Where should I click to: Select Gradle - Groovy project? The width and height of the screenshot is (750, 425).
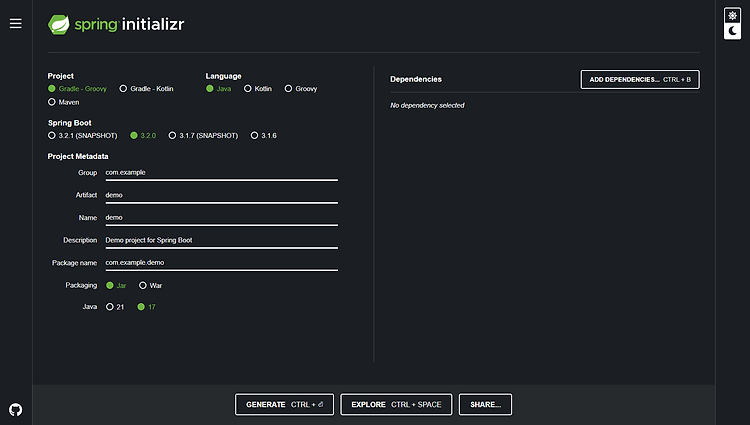click(77, 88)
